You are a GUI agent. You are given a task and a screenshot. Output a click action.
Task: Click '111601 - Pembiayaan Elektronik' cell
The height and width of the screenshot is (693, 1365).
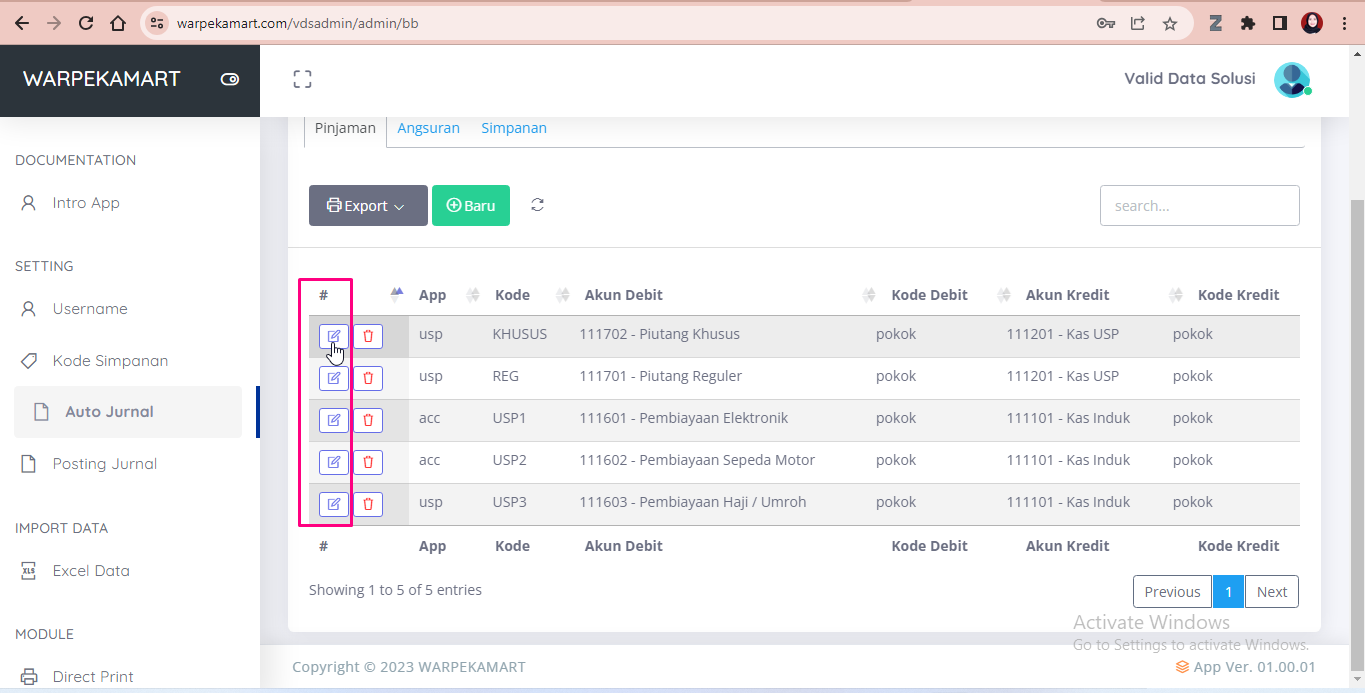(683, 418)
